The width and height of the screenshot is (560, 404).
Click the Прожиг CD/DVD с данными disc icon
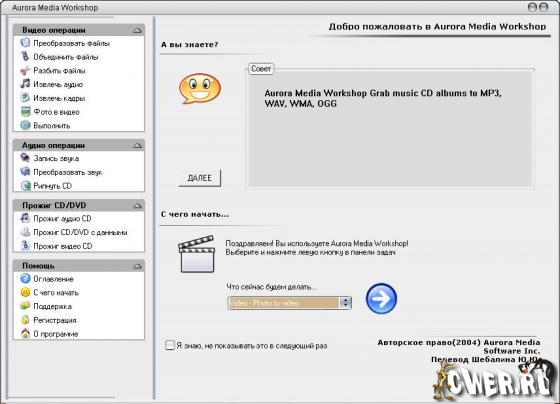(25, 232)
